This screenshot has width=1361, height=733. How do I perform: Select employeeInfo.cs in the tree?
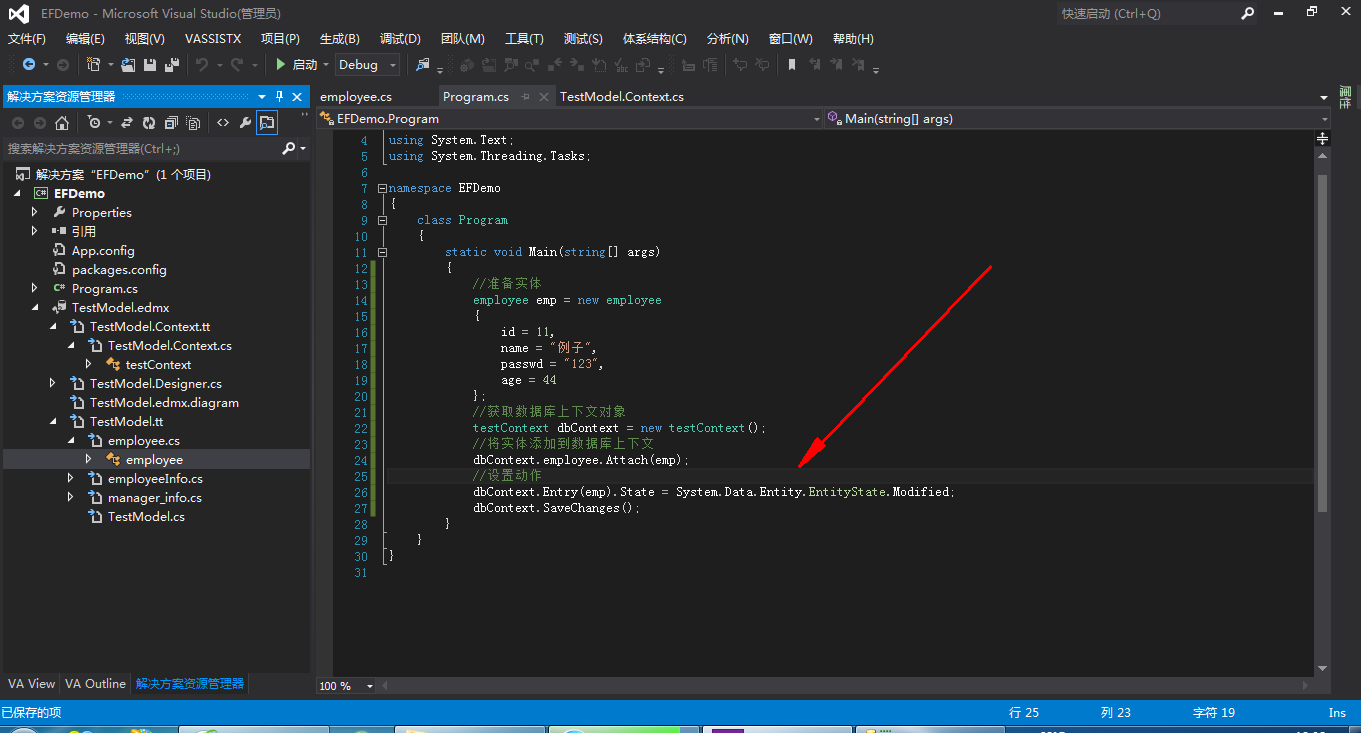pos(155,478)
